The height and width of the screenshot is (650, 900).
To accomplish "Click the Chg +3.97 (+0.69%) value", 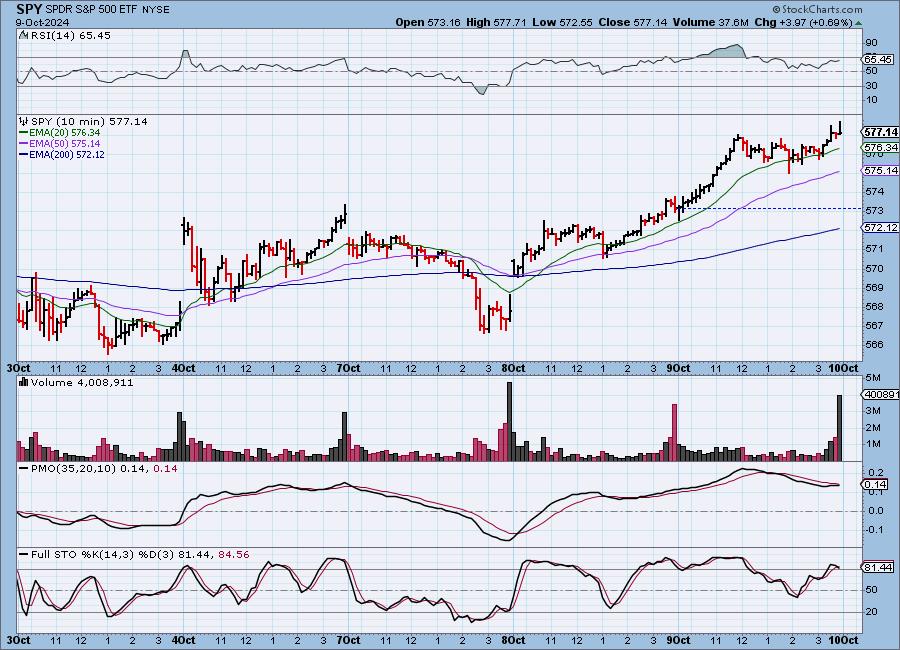I will (x=803, y=22).
